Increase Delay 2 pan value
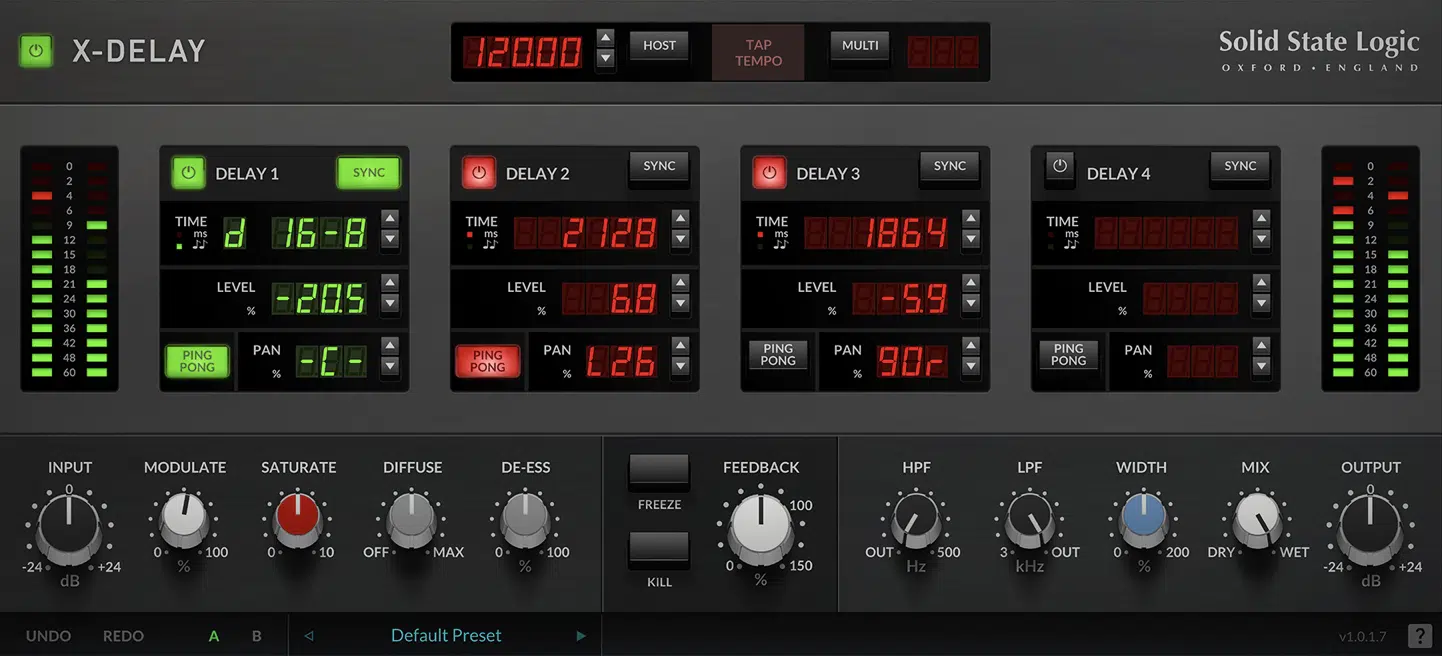Screen dimensions: 1442x656 [681, 346]
